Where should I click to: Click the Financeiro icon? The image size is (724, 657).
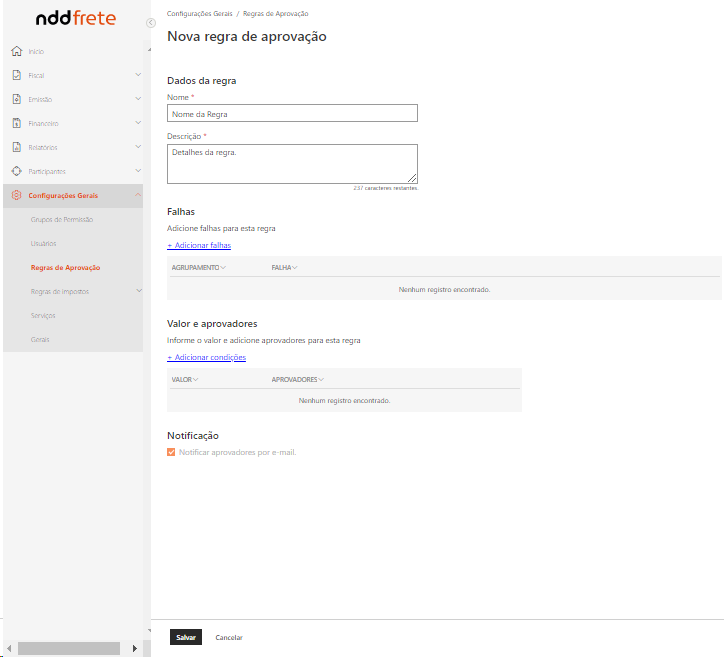click(17, 123)
